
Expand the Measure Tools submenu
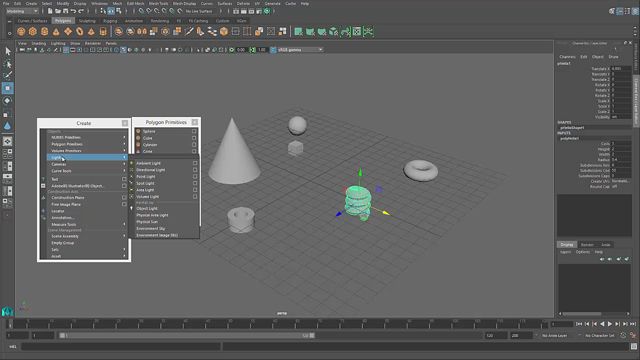pos(87,224)
